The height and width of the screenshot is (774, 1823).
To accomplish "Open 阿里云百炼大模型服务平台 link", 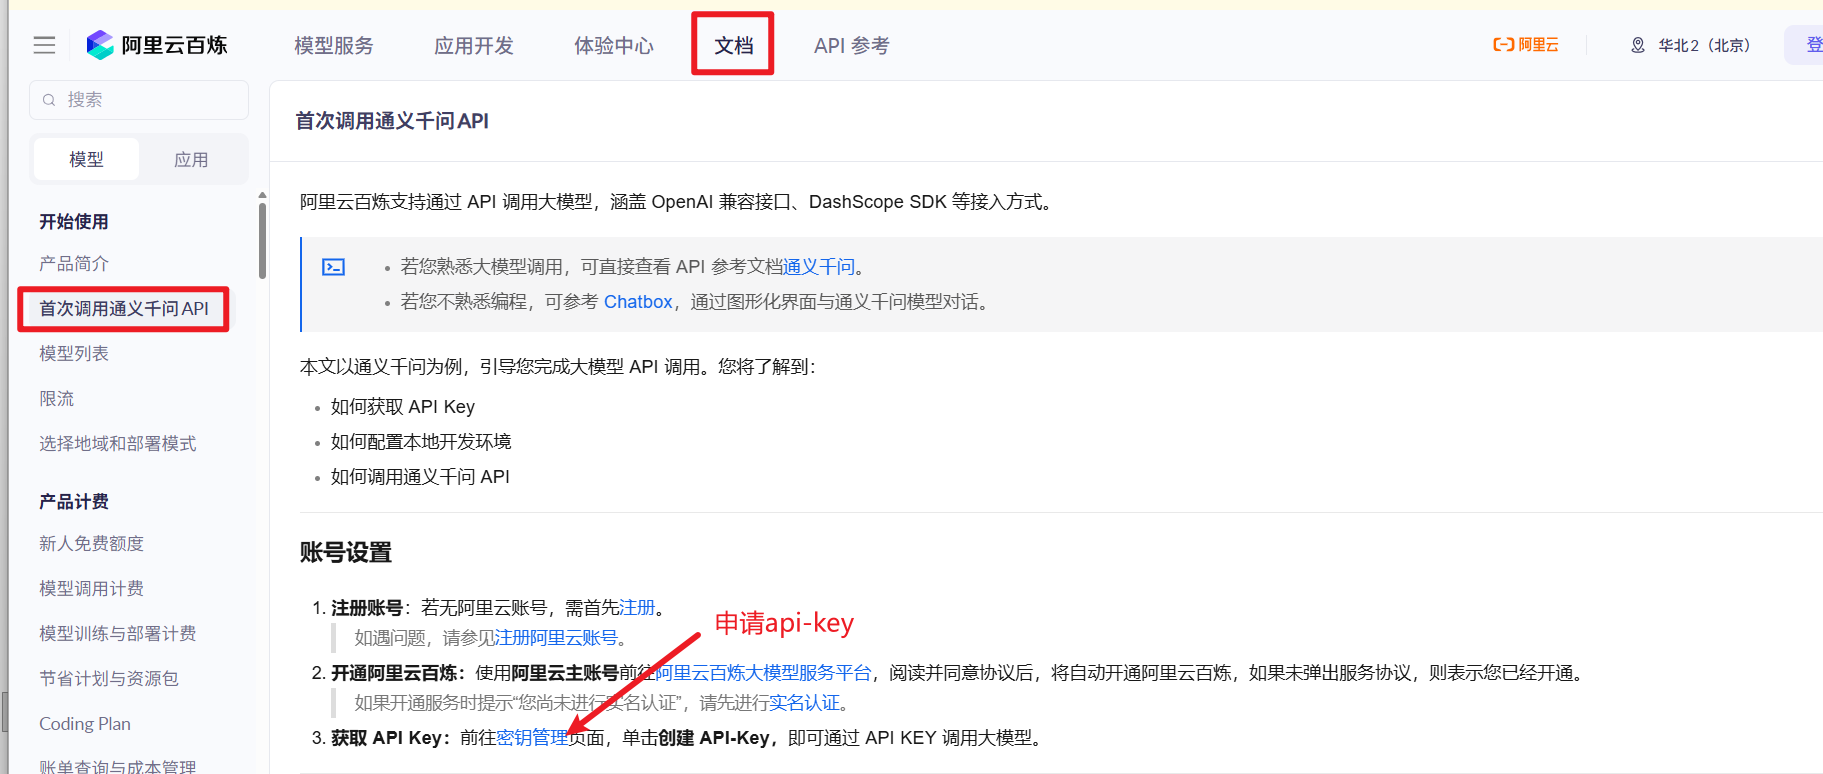I will pos(763,673).
